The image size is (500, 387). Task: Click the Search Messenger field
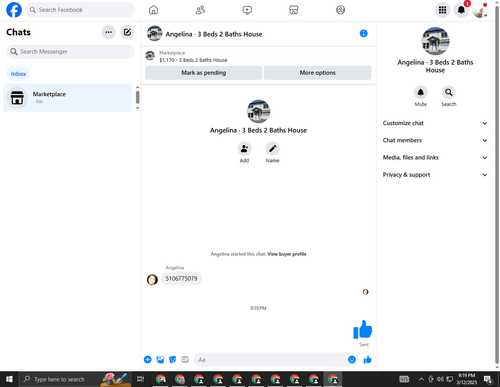tap(70, 52)
